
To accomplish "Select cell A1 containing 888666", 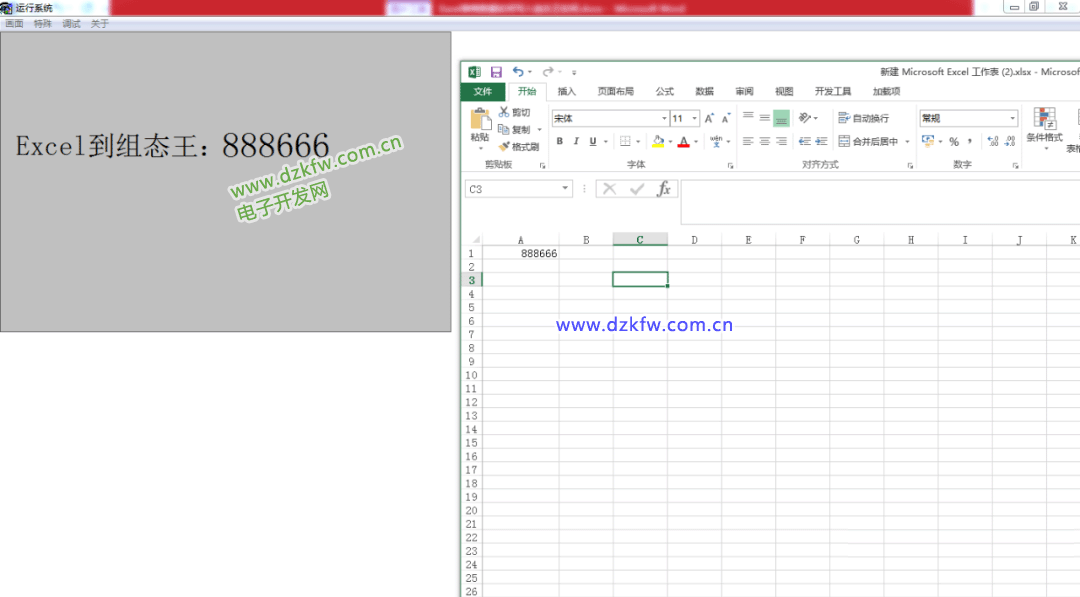I will 521,254.
